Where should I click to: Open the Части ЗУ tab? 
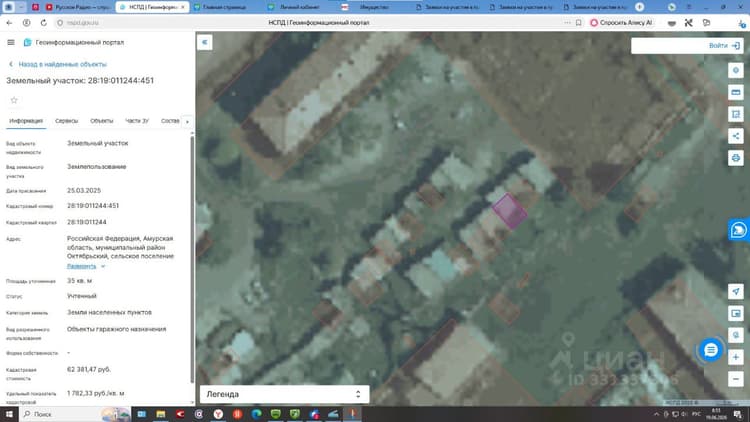137,121
